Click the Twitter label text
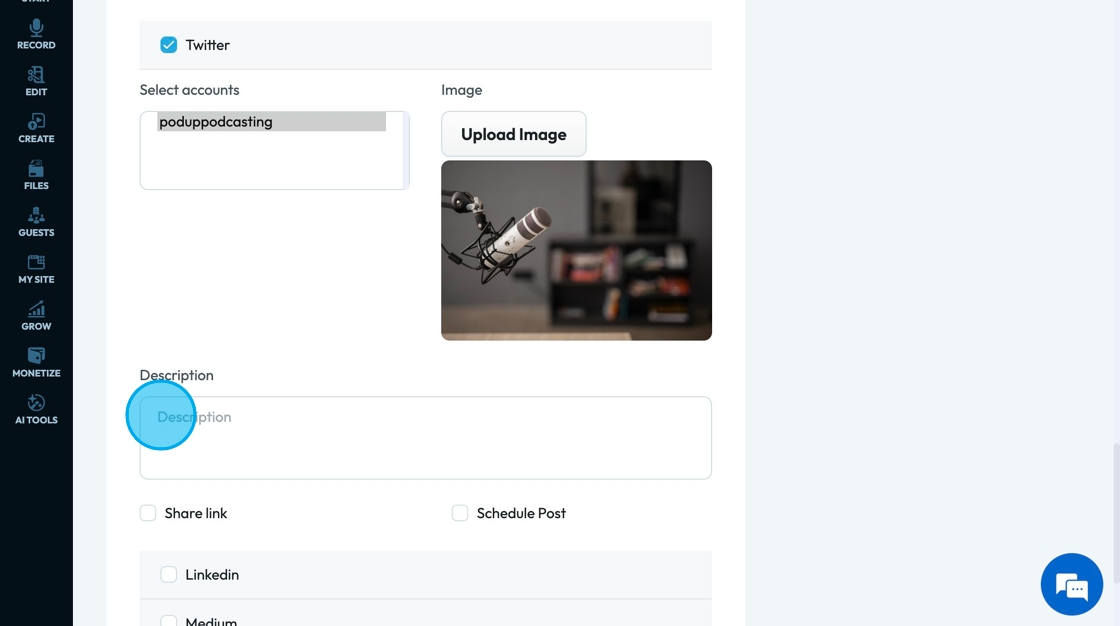Image resolution: width=1120 pixels, height=626 pixels. point(207,45)
